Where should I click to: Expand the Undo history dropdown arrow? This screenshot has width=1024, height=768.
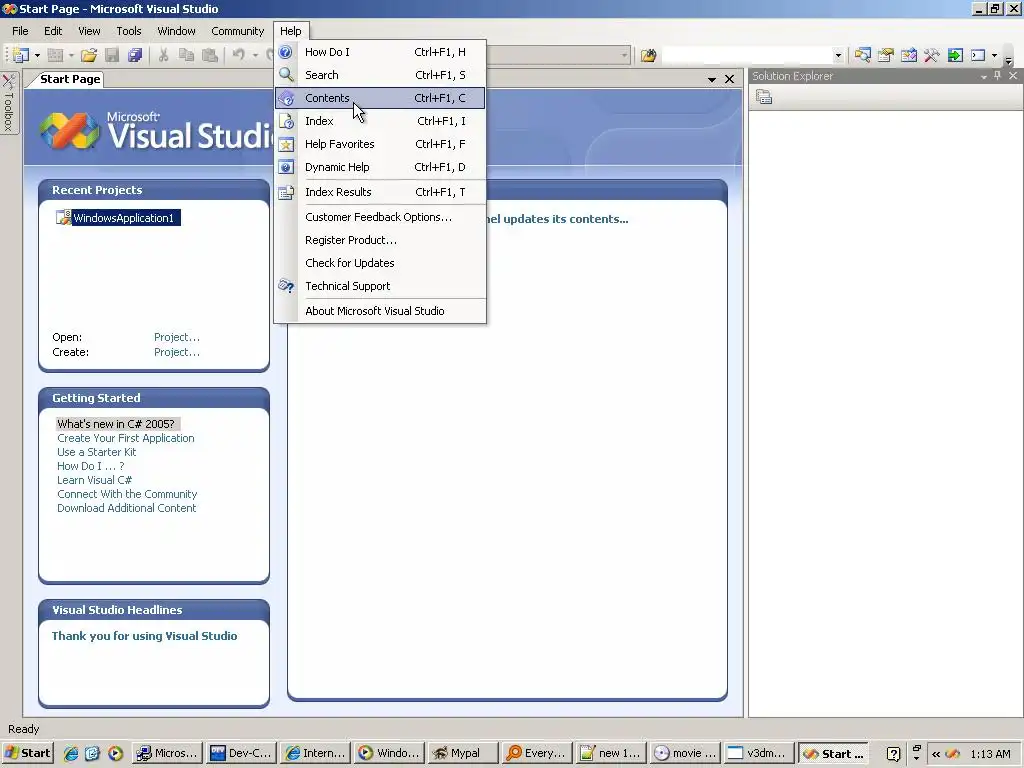pyautogui.click(x=255, y=56)
